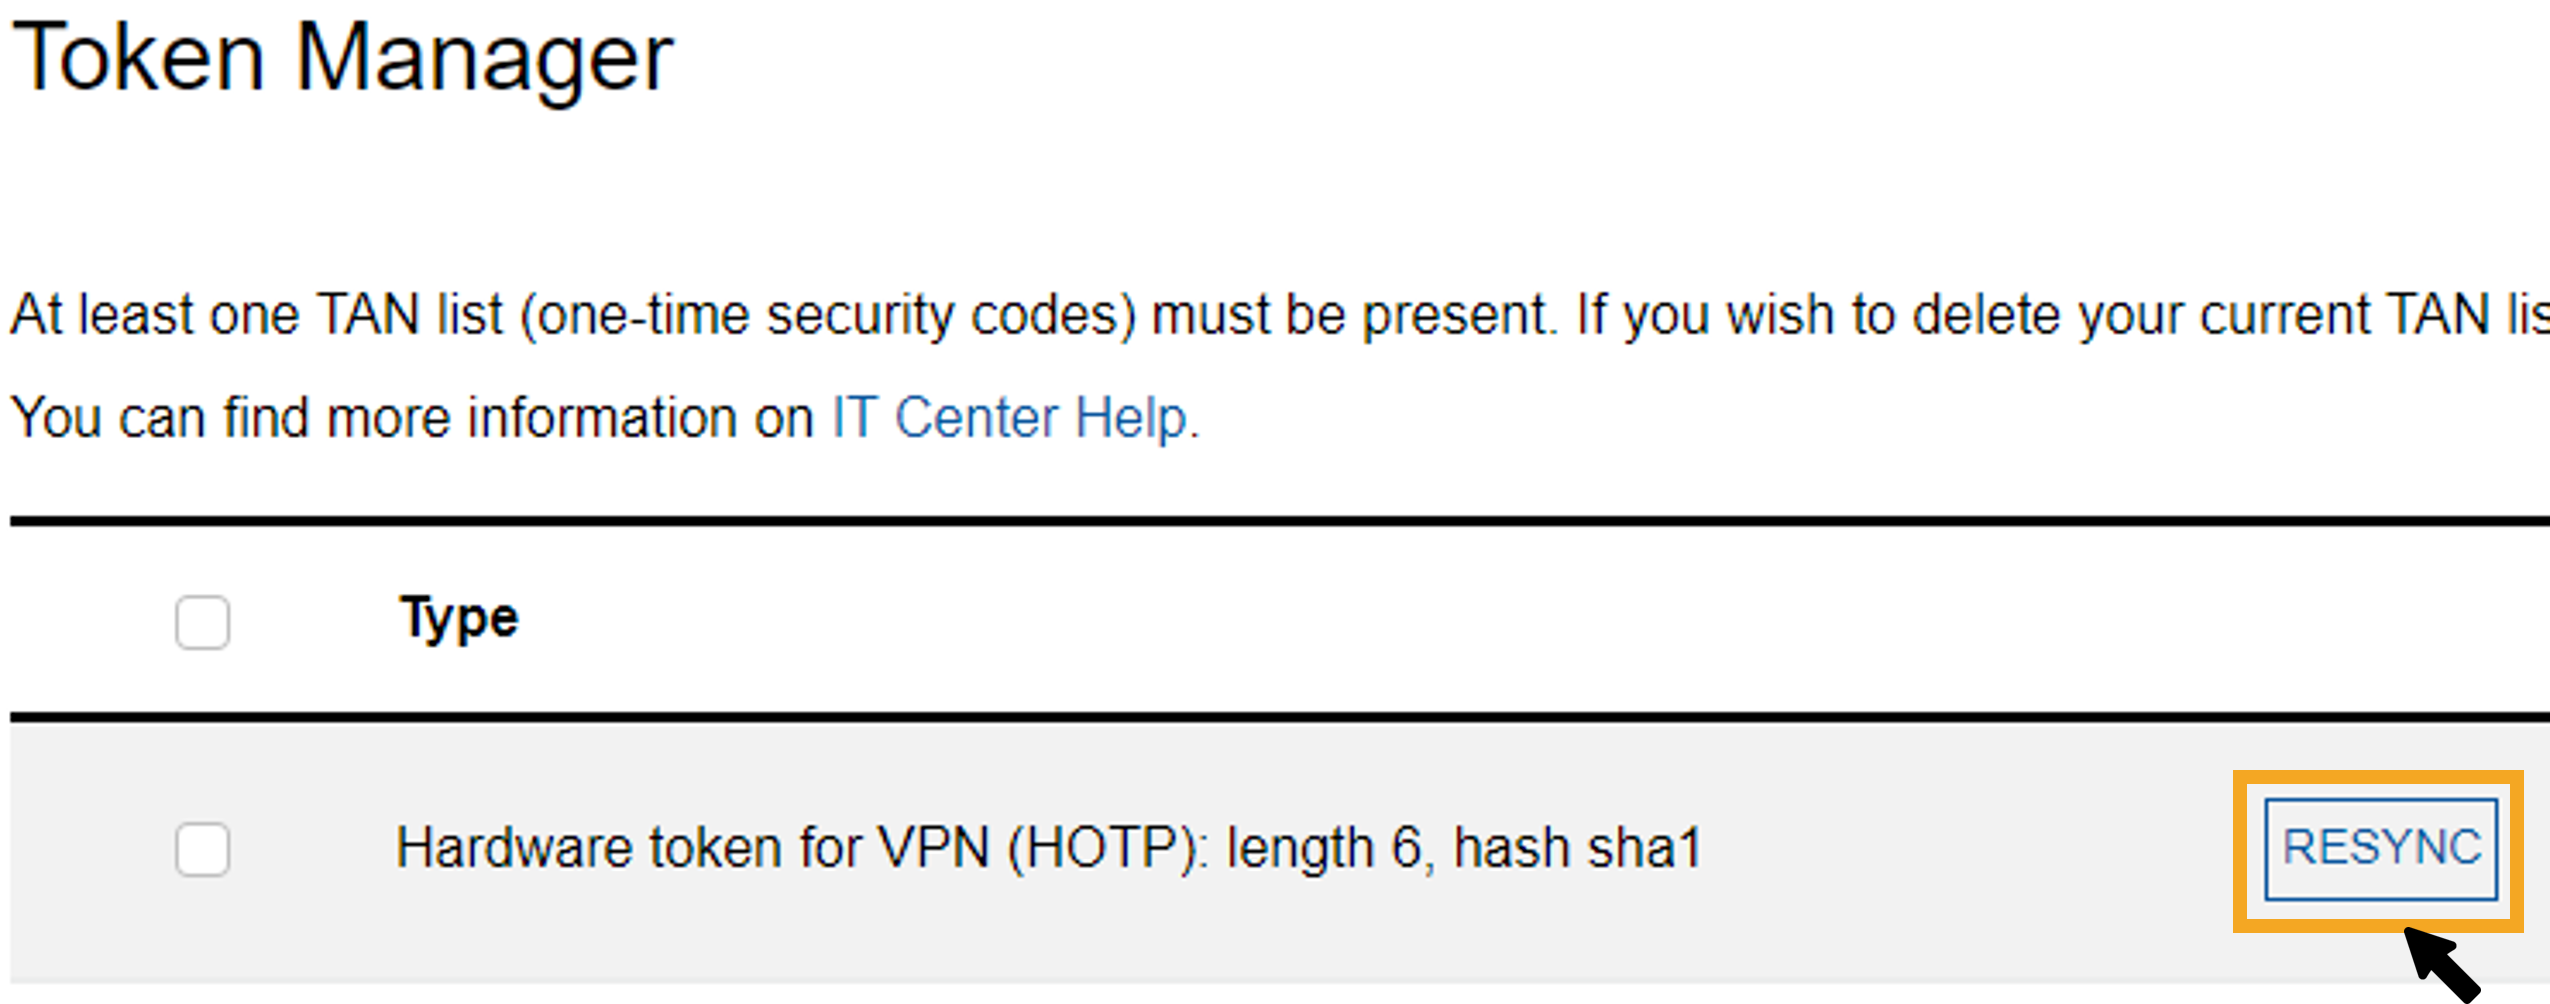This screenshot has width=2550, height=1004.
Task: Click the "hash sha1" token detail
Action: click(1577, 849)
